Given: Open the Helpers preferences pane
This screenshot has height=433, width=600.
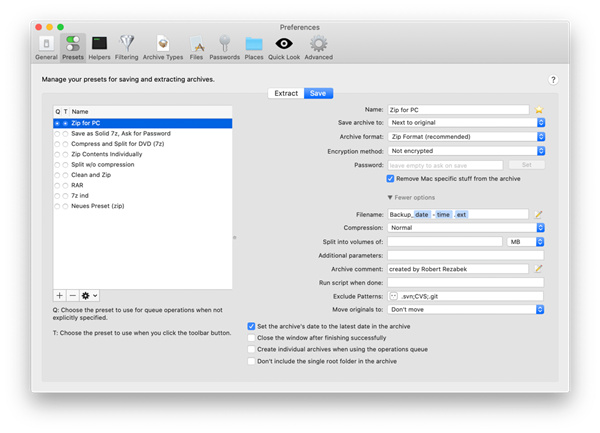Looking at the screenshot, I should point(99,47).
